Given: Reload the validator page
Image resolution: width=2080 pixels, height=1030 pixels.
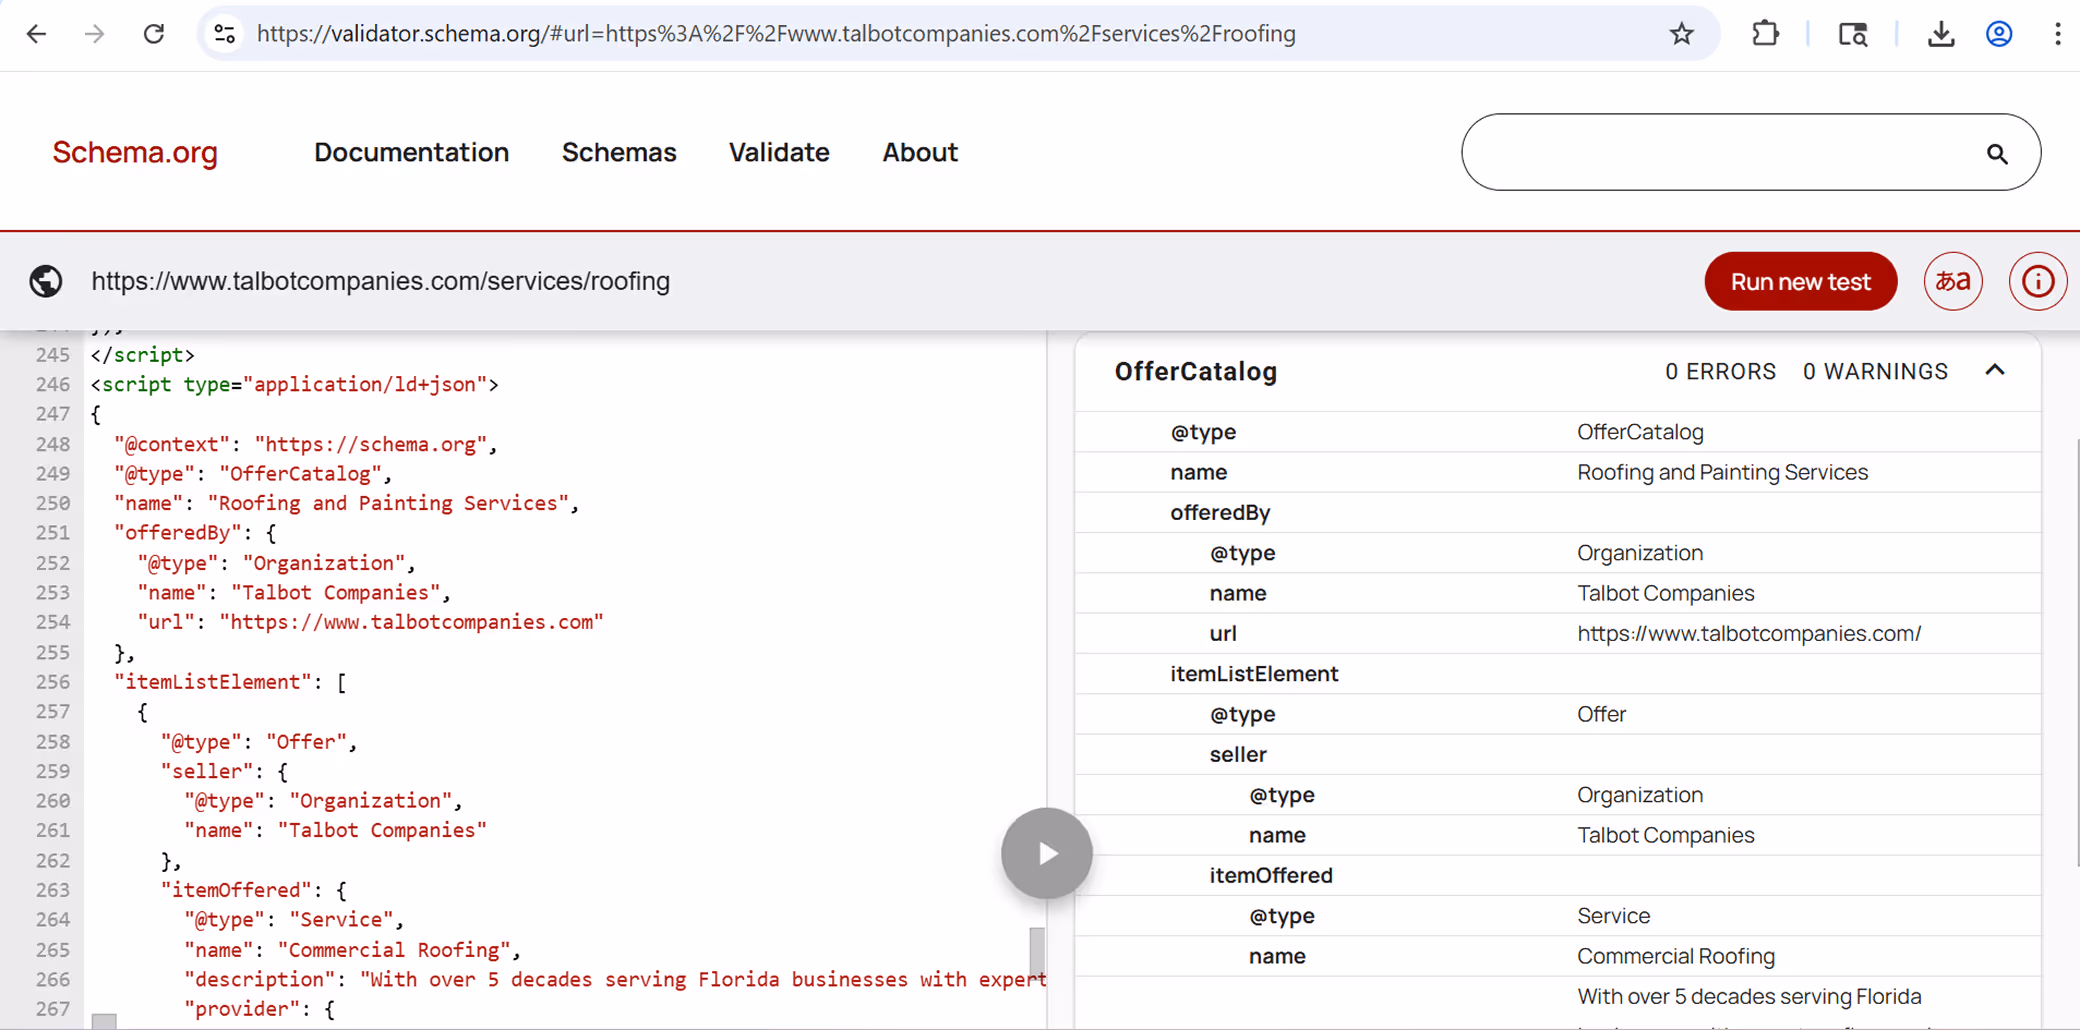Looking at the screenshot, I should (154, 34).
